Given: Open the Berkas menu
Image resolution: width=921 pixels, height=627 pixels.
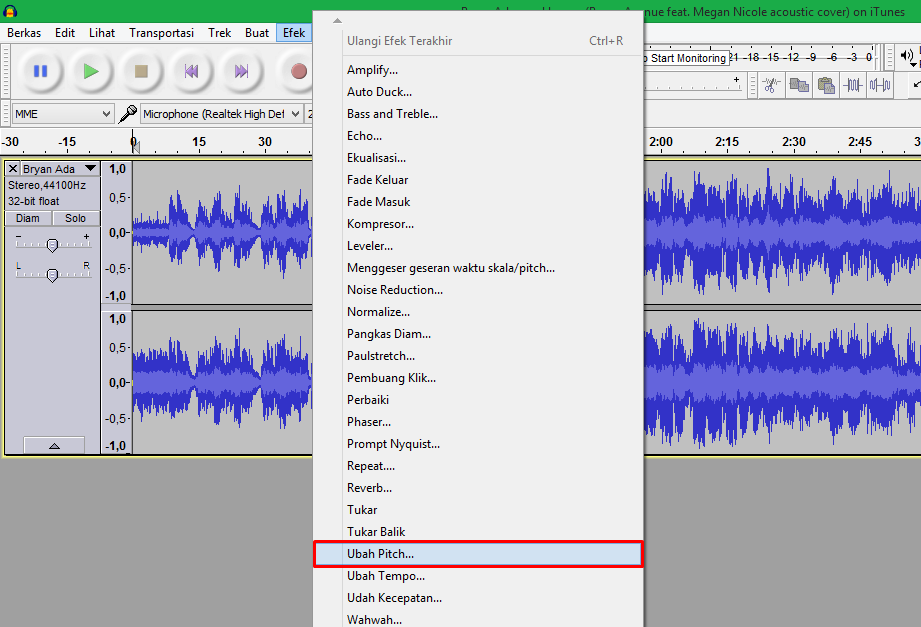Looking at the screenshot, I should click(x=24, y=33).
